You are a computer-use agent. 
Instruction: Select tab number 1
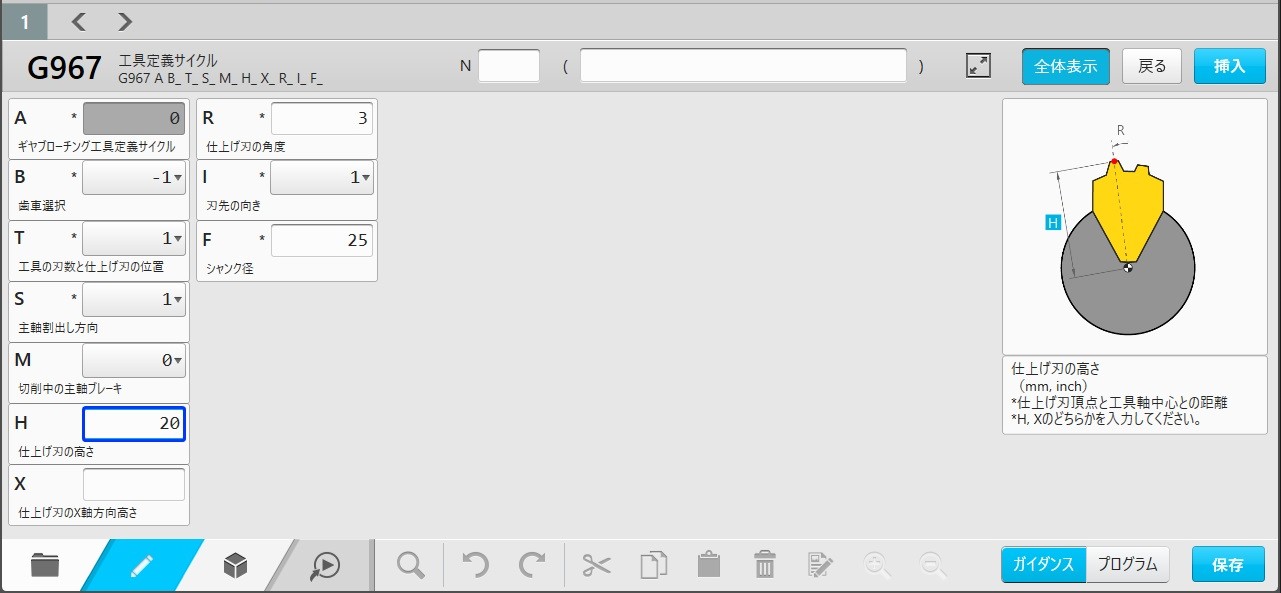pos(23,21)
